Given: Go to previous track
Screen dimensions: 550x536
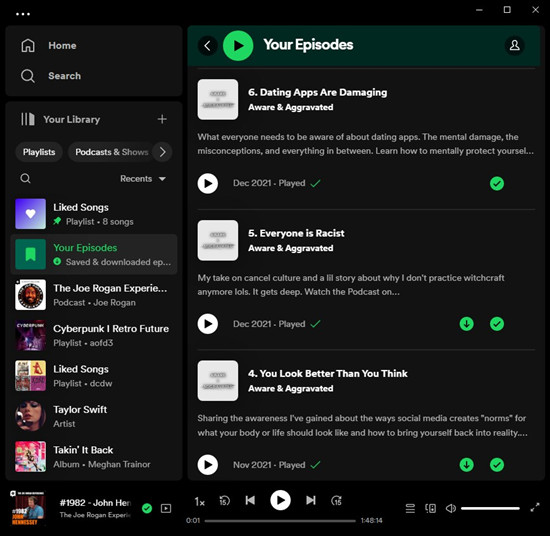Looking at the screenshot, I should tap(250, 500).
